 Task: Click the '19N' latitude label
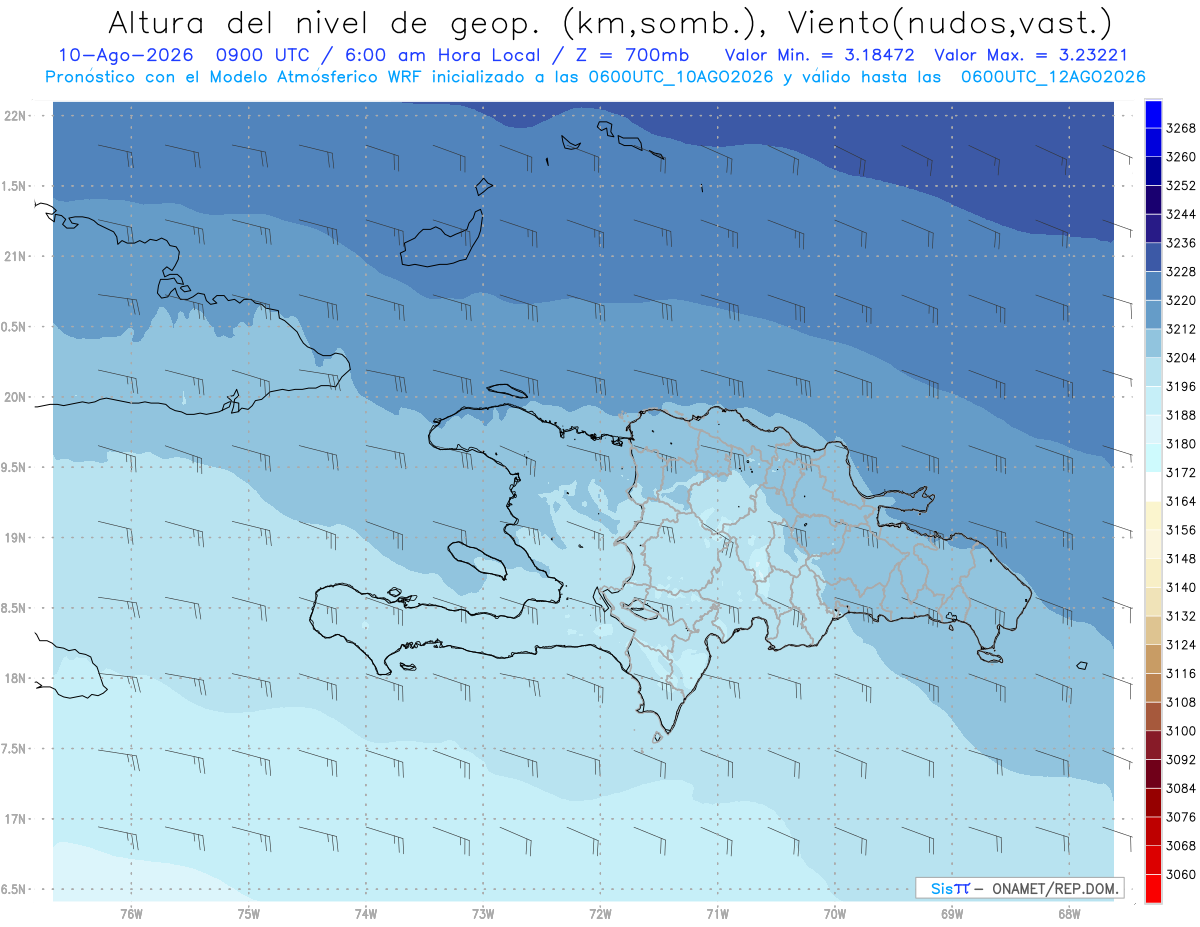(15, 538)
